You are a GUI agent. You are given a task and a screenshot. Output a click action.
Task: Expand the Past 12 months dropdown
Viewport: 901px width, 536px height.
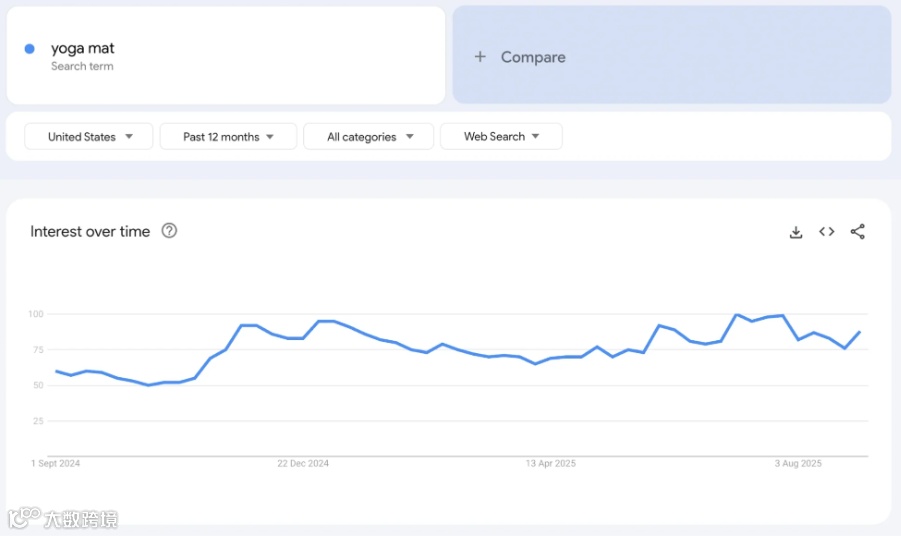click(228, 137)
